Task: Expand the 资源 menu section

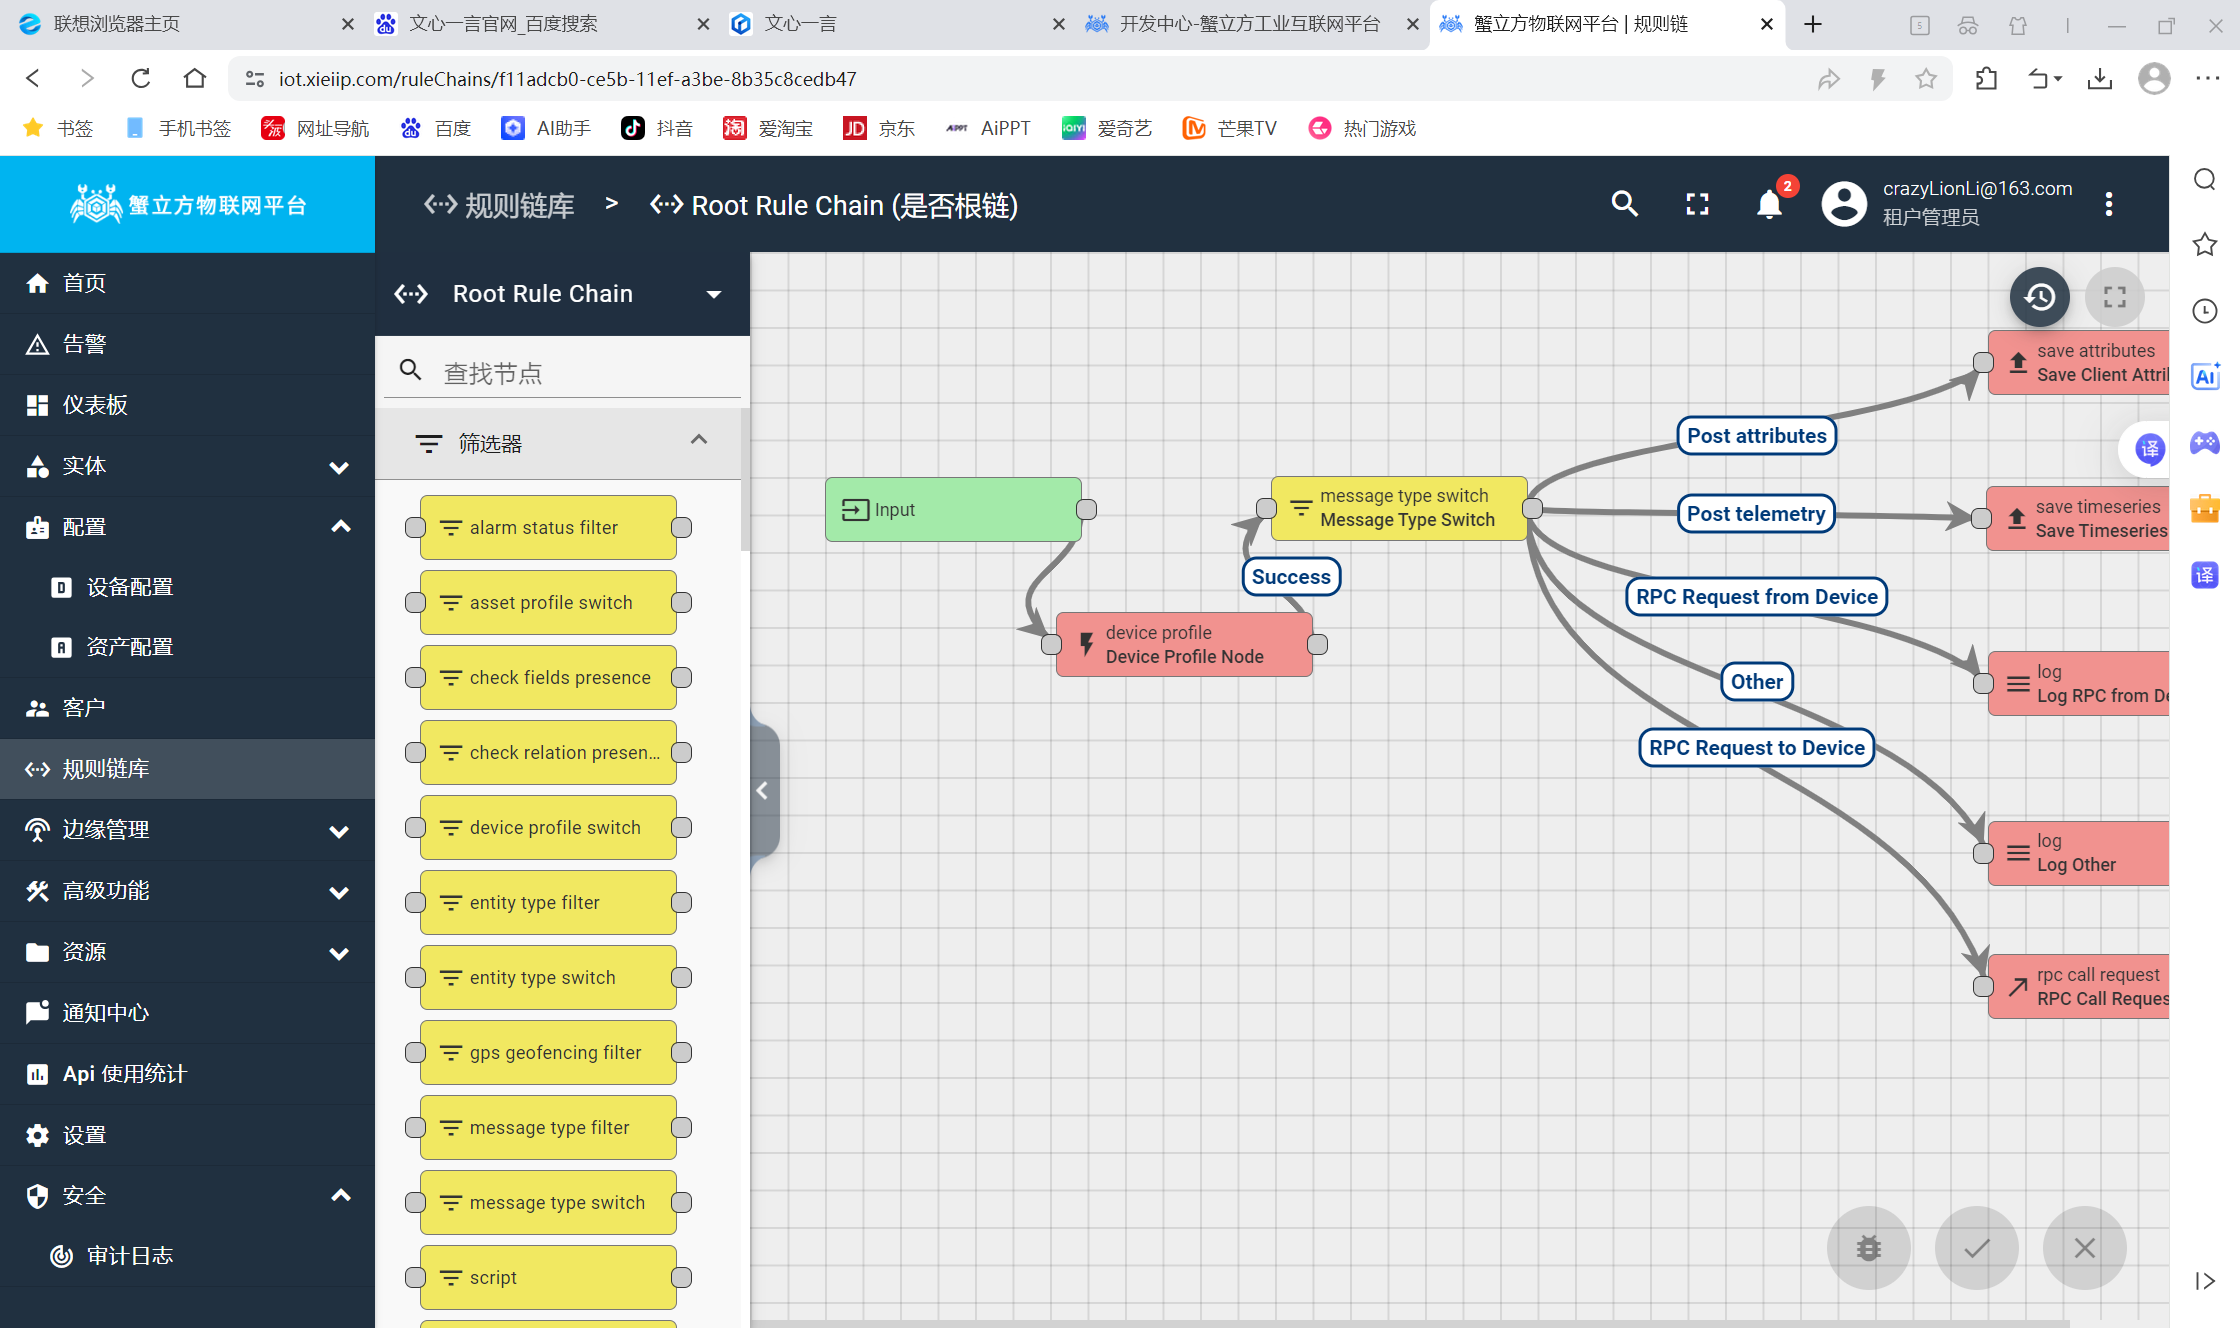Action: tap(339, 953)
